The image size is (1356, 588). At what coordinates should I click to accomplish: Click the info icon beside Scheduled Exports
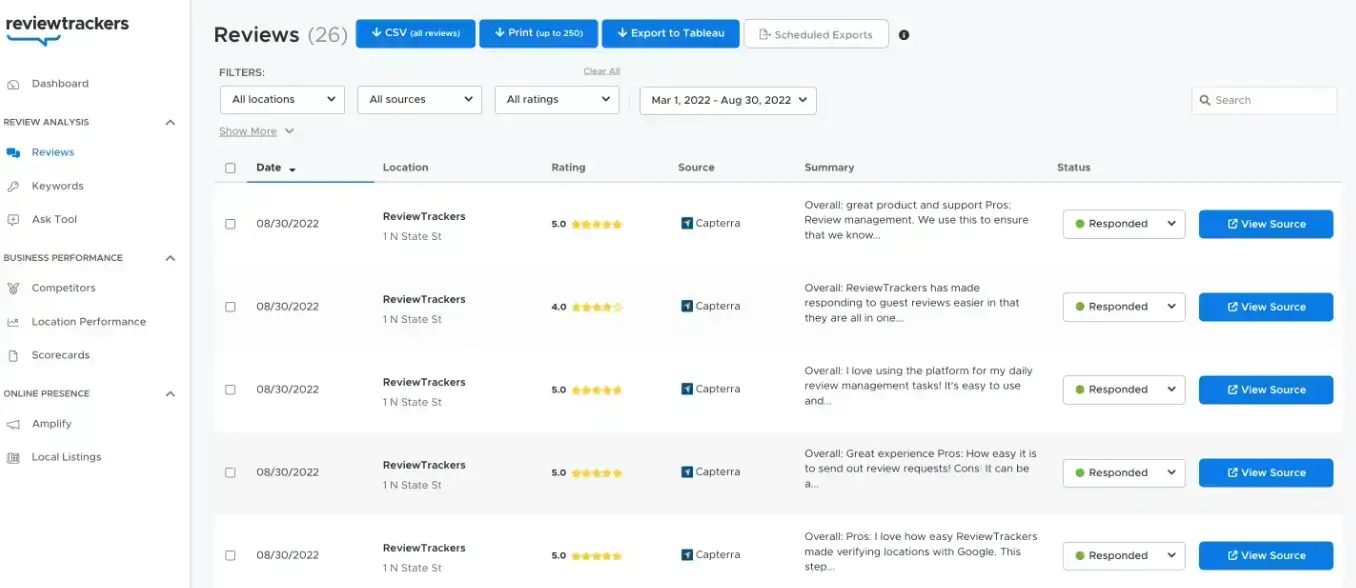[x=904, y=35]
